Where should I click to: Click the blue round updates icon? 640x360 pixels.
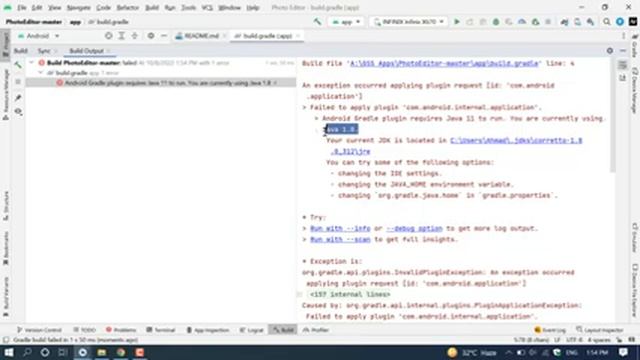[x=620, y=22]
